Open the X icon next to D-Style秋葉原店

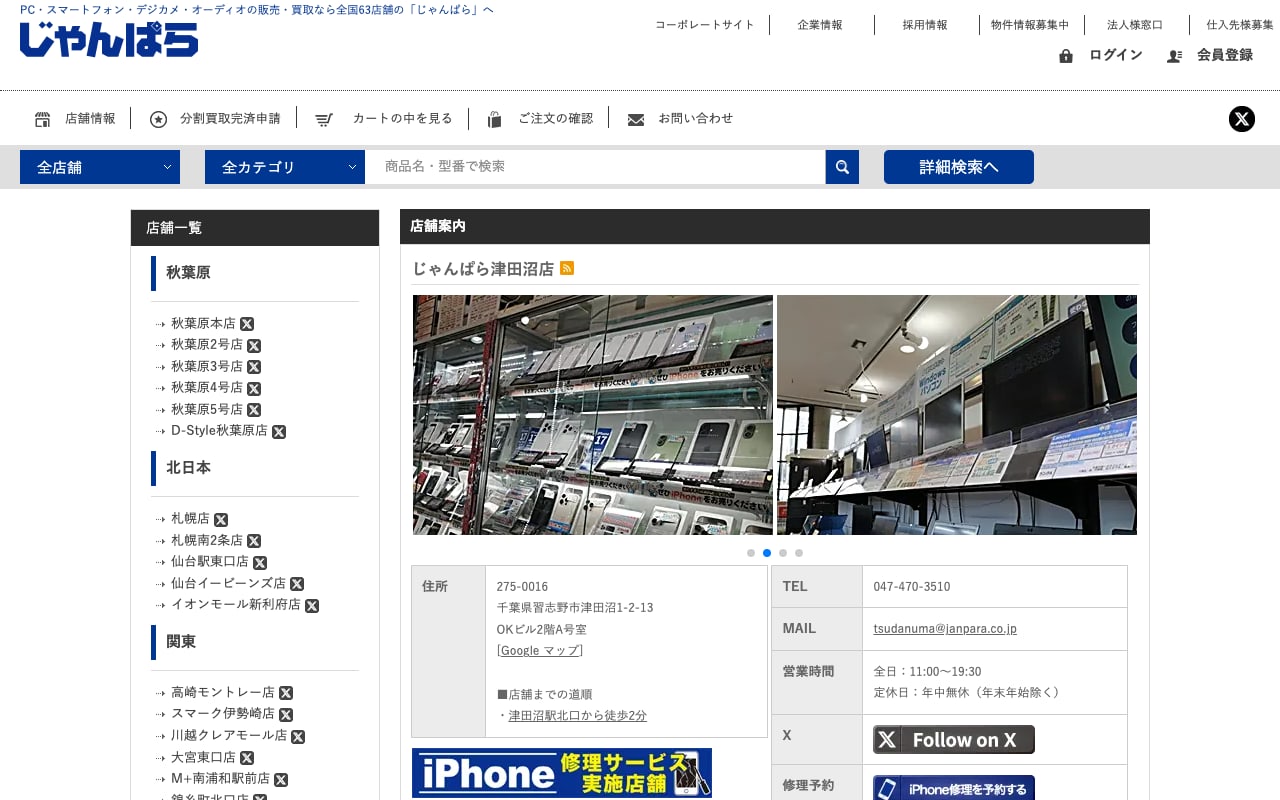pos(279,432)
